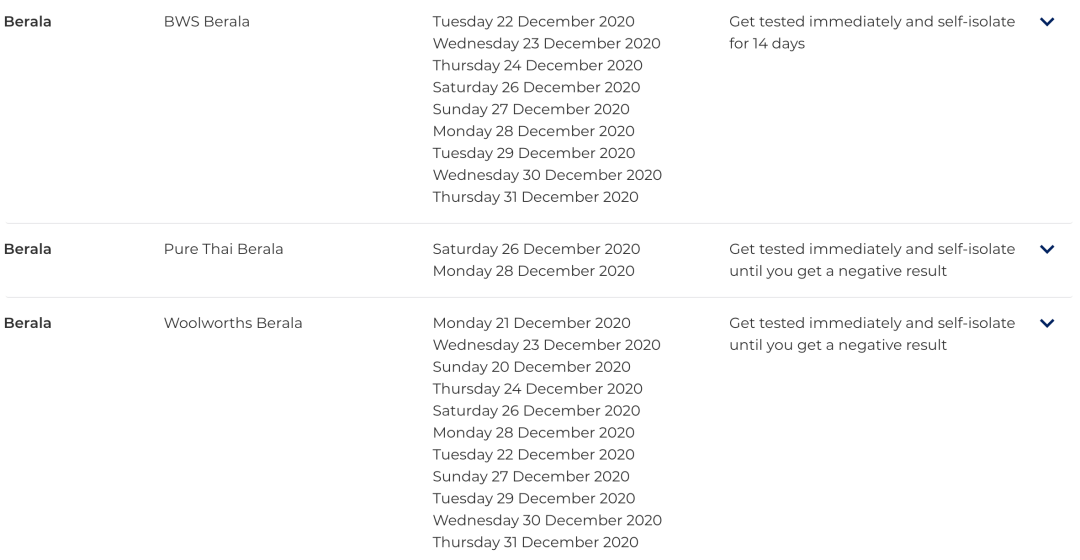Click Thursday 31 December 2020 under BWS Berala
The image size is (1080, 560).
(x=536, y=197)
